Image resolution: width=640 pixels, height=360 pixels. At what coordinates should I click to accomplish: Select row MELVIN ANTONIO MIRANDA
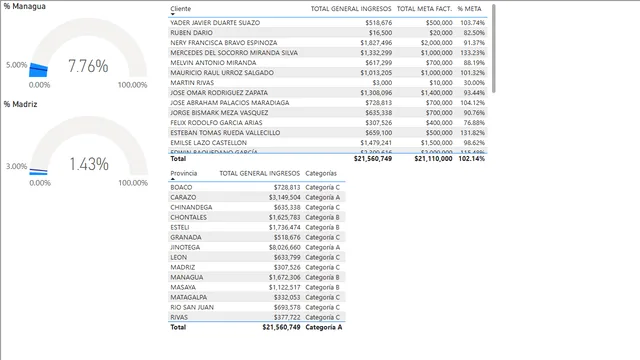click(x=327, y=62)
